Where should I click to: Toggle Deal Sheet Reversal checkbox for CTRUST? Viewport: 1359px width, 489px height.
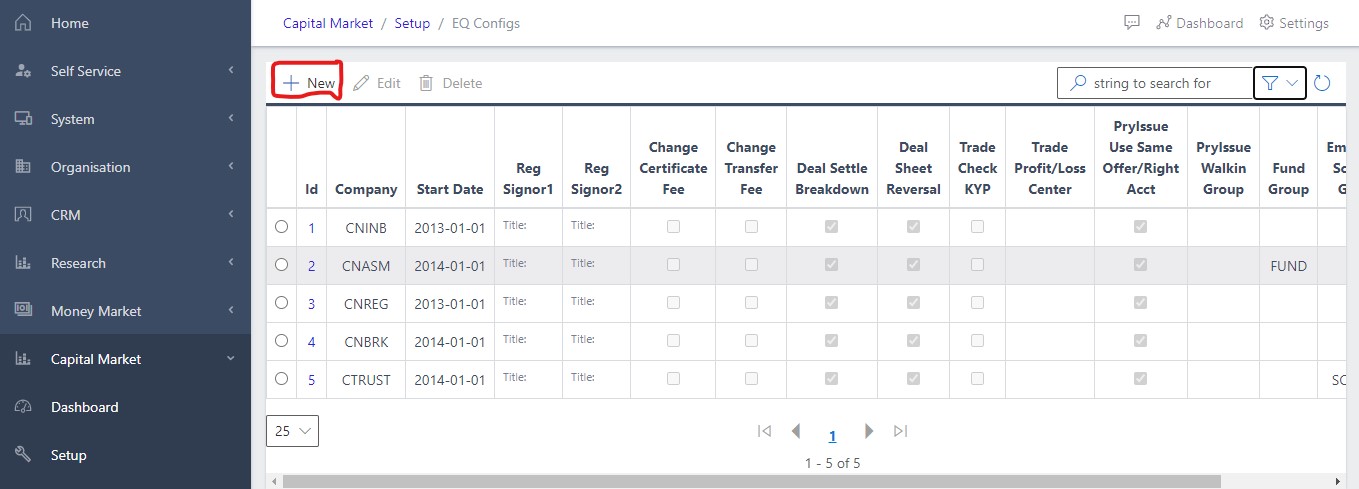(x=913, y=379)
